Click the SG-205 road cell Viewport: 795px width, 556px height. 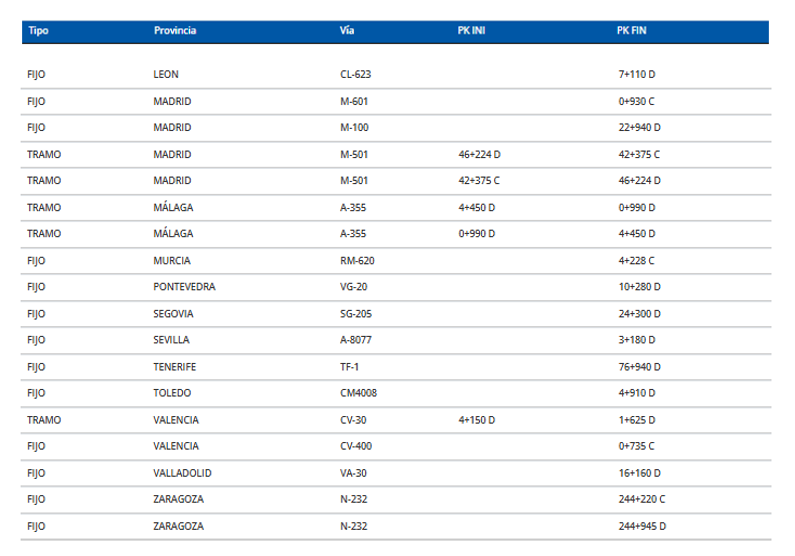(x=356, y=313)
